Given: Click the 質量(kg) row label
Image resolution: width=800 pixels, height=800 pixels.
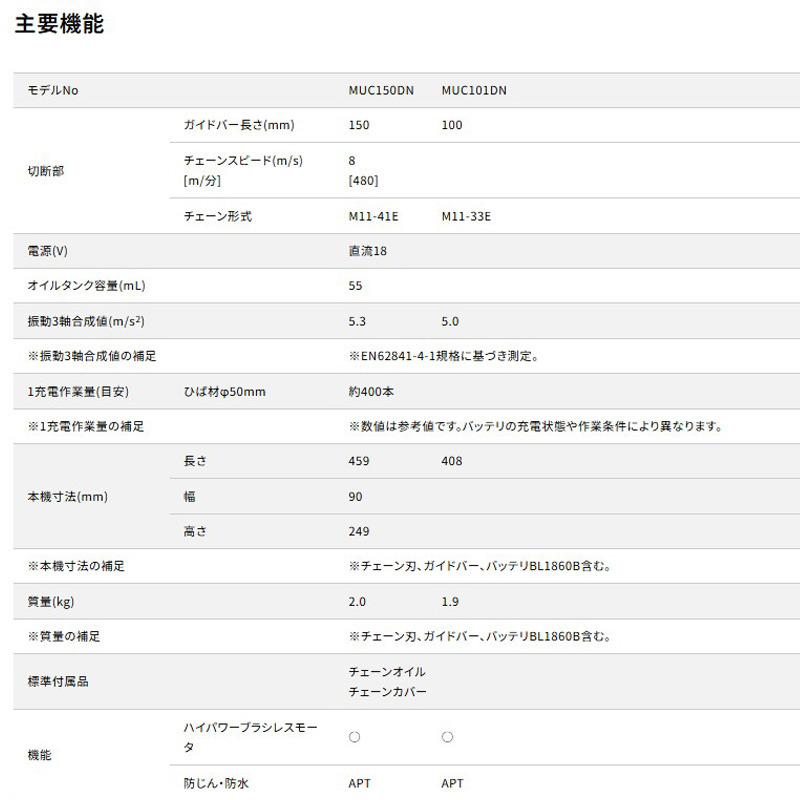Looking at the screenshot, I should point(54,601).
